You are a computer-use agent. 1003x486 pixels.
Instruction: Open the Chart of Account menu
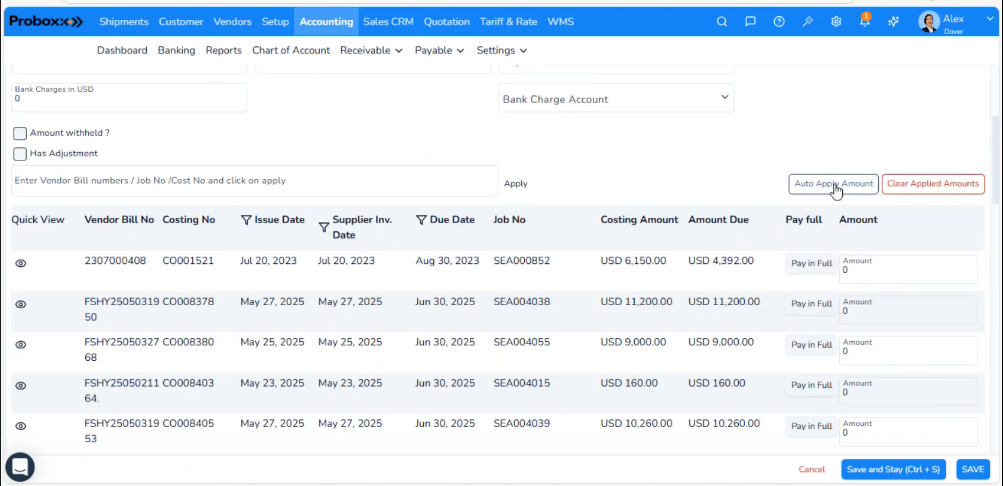pyautogui.click(x=291, y=50)
